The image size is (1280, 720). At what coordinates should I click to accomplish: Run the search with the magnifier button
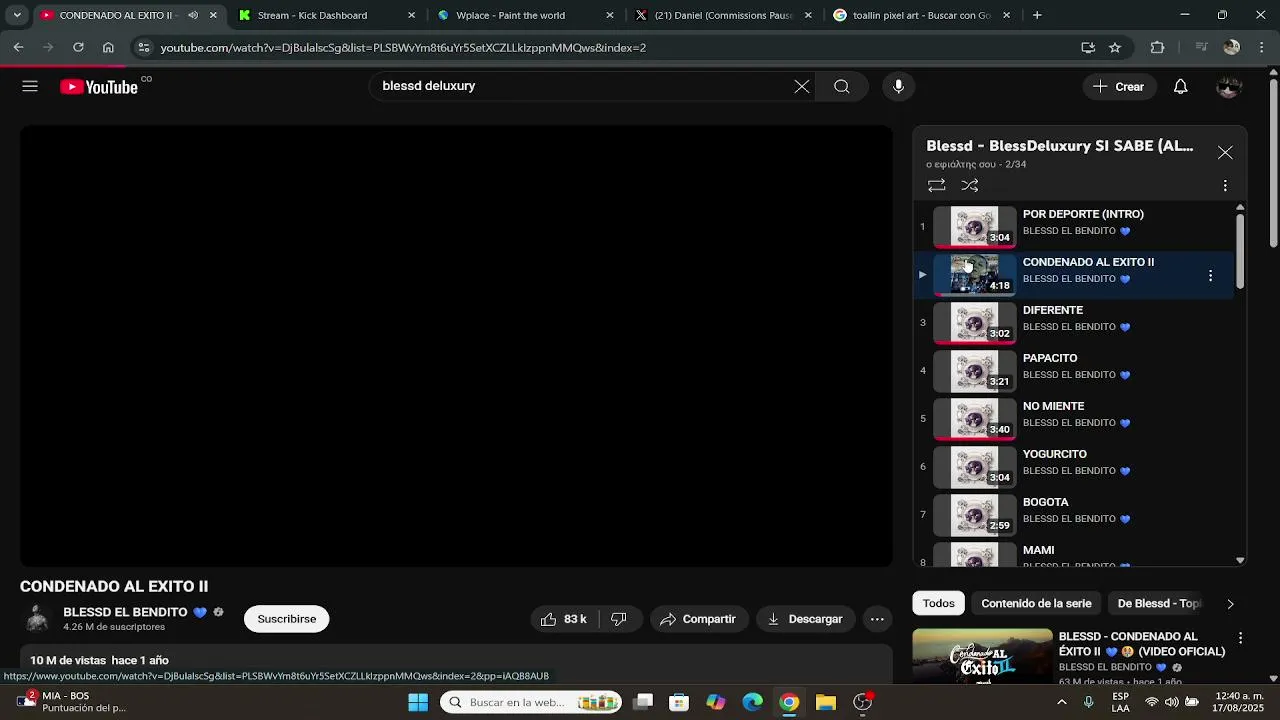tap(842, 86)
